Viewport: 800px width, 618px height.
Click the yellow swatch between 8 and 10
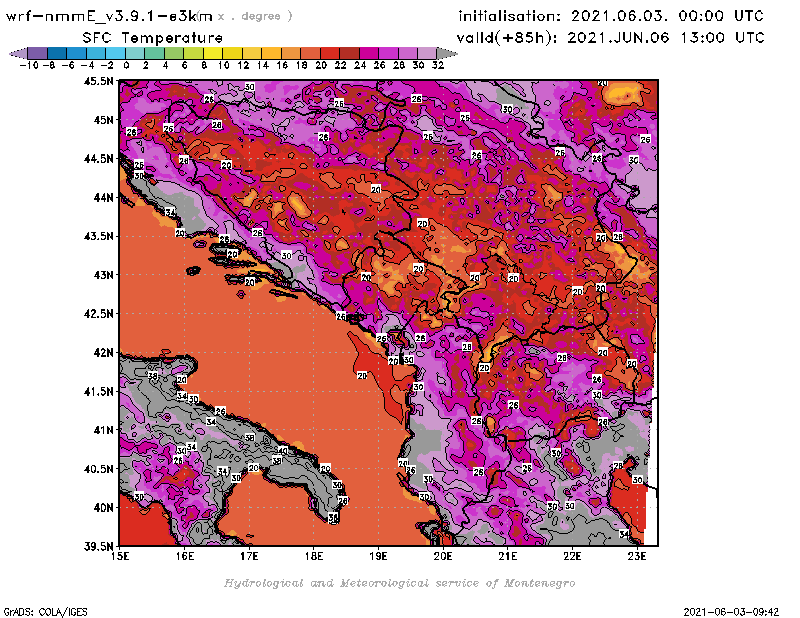coord(213,53)
